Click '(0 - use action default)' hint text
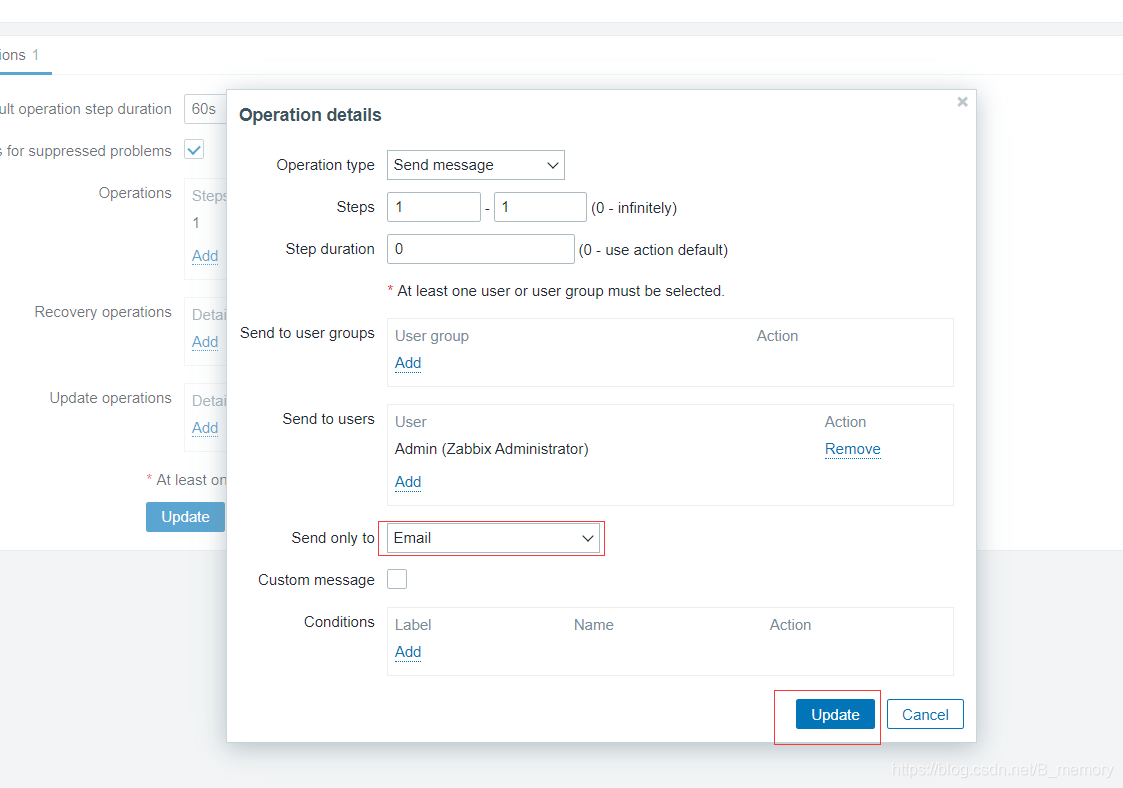This screenshot has width=1123, height=788. click(653, 250)
